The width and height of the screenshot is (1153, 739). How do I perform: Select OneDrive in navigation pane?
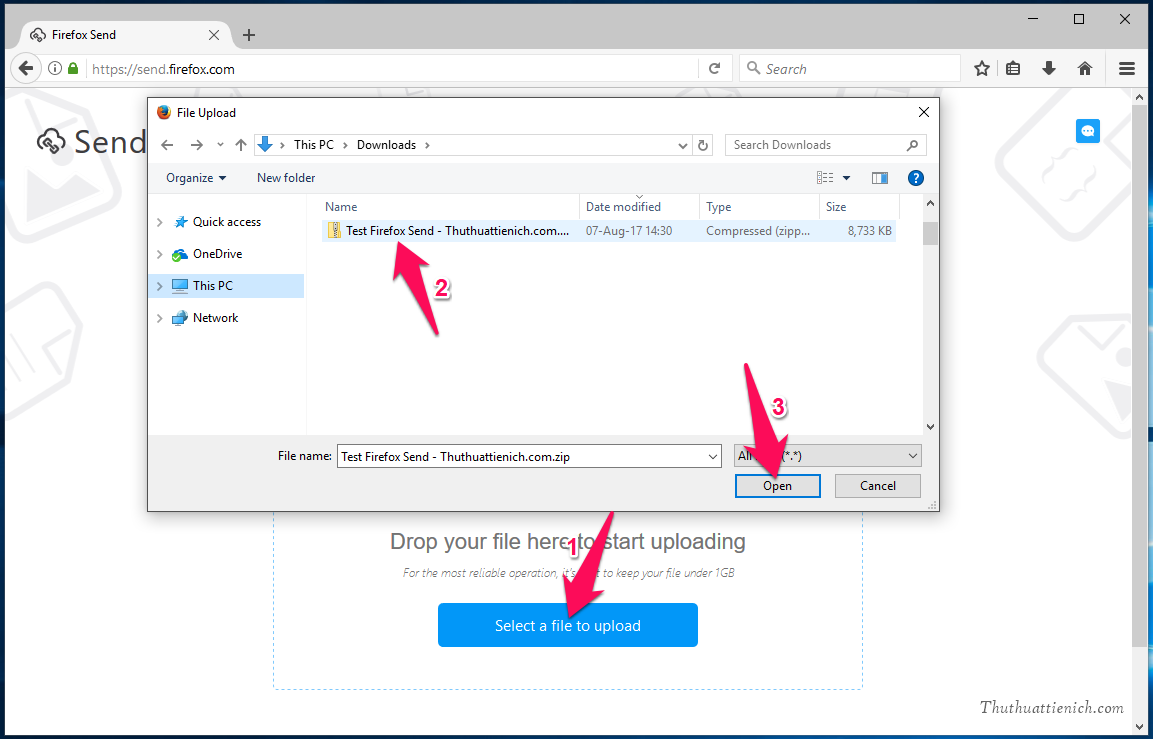(217, 254)
